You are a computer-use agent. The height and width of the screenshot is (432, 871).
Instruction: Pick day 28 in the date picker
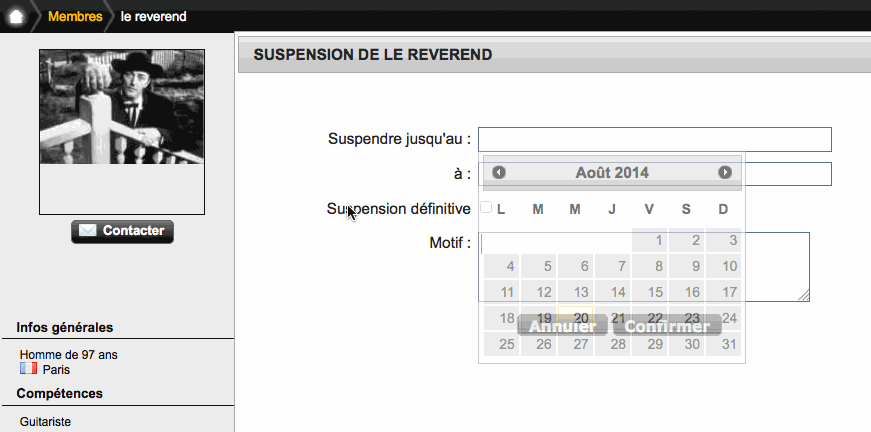tap(613, 344)
